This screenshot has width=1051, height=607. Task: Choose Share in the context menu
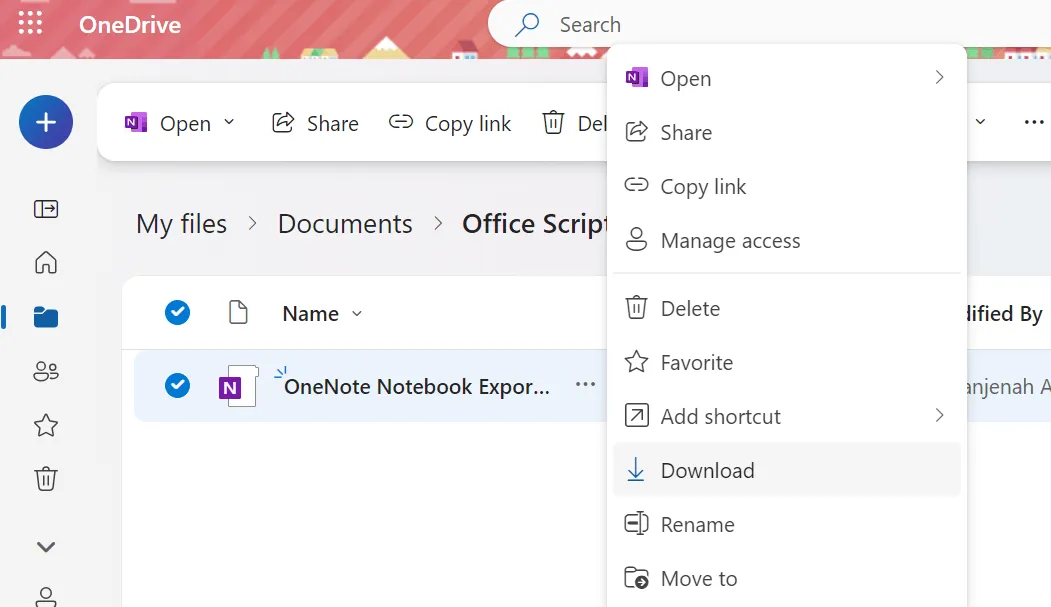click(787, 133)
